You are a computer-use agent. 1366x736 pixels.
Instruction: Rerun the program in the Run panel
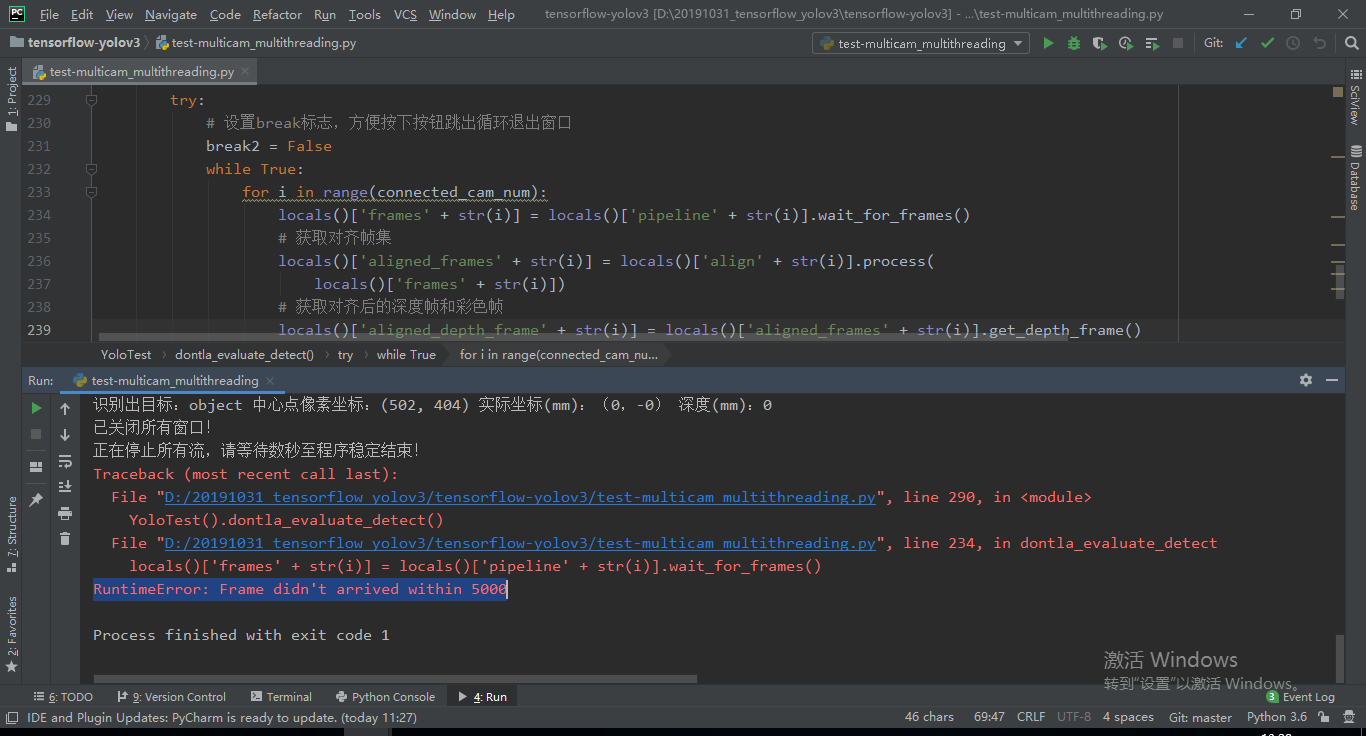(x=35, y=408)
